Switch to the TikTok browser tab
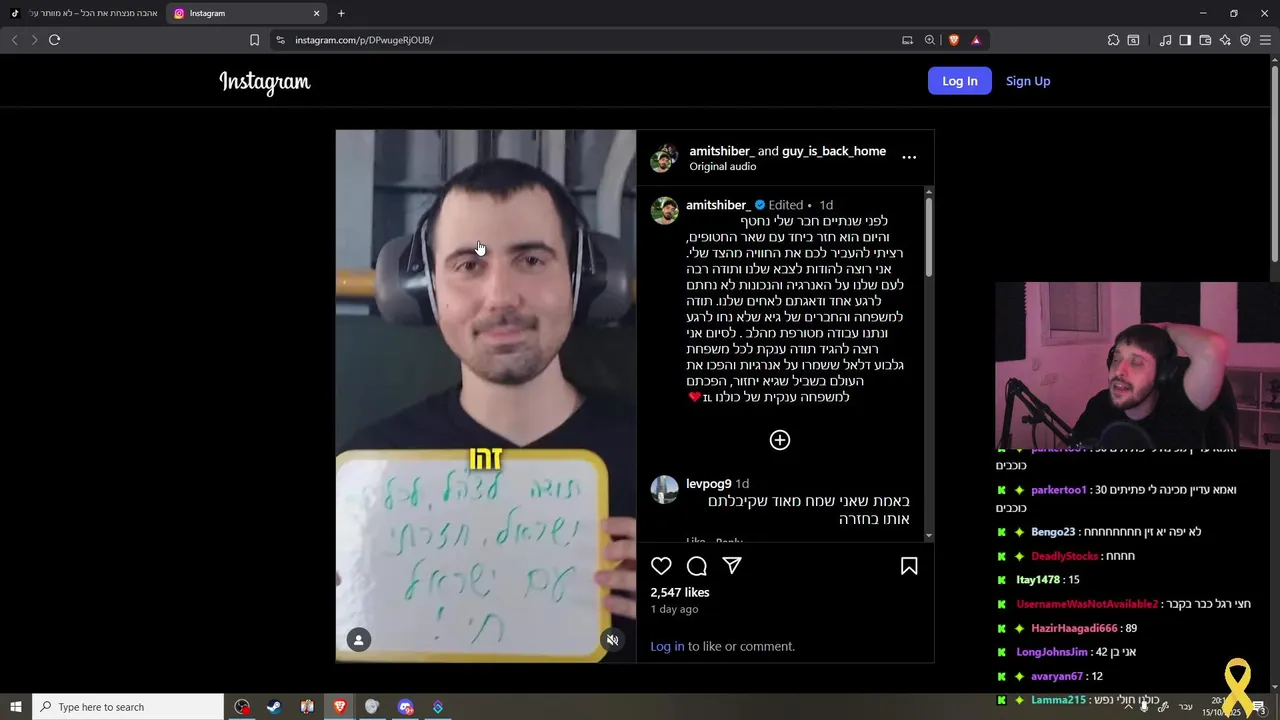 [84, 13]
